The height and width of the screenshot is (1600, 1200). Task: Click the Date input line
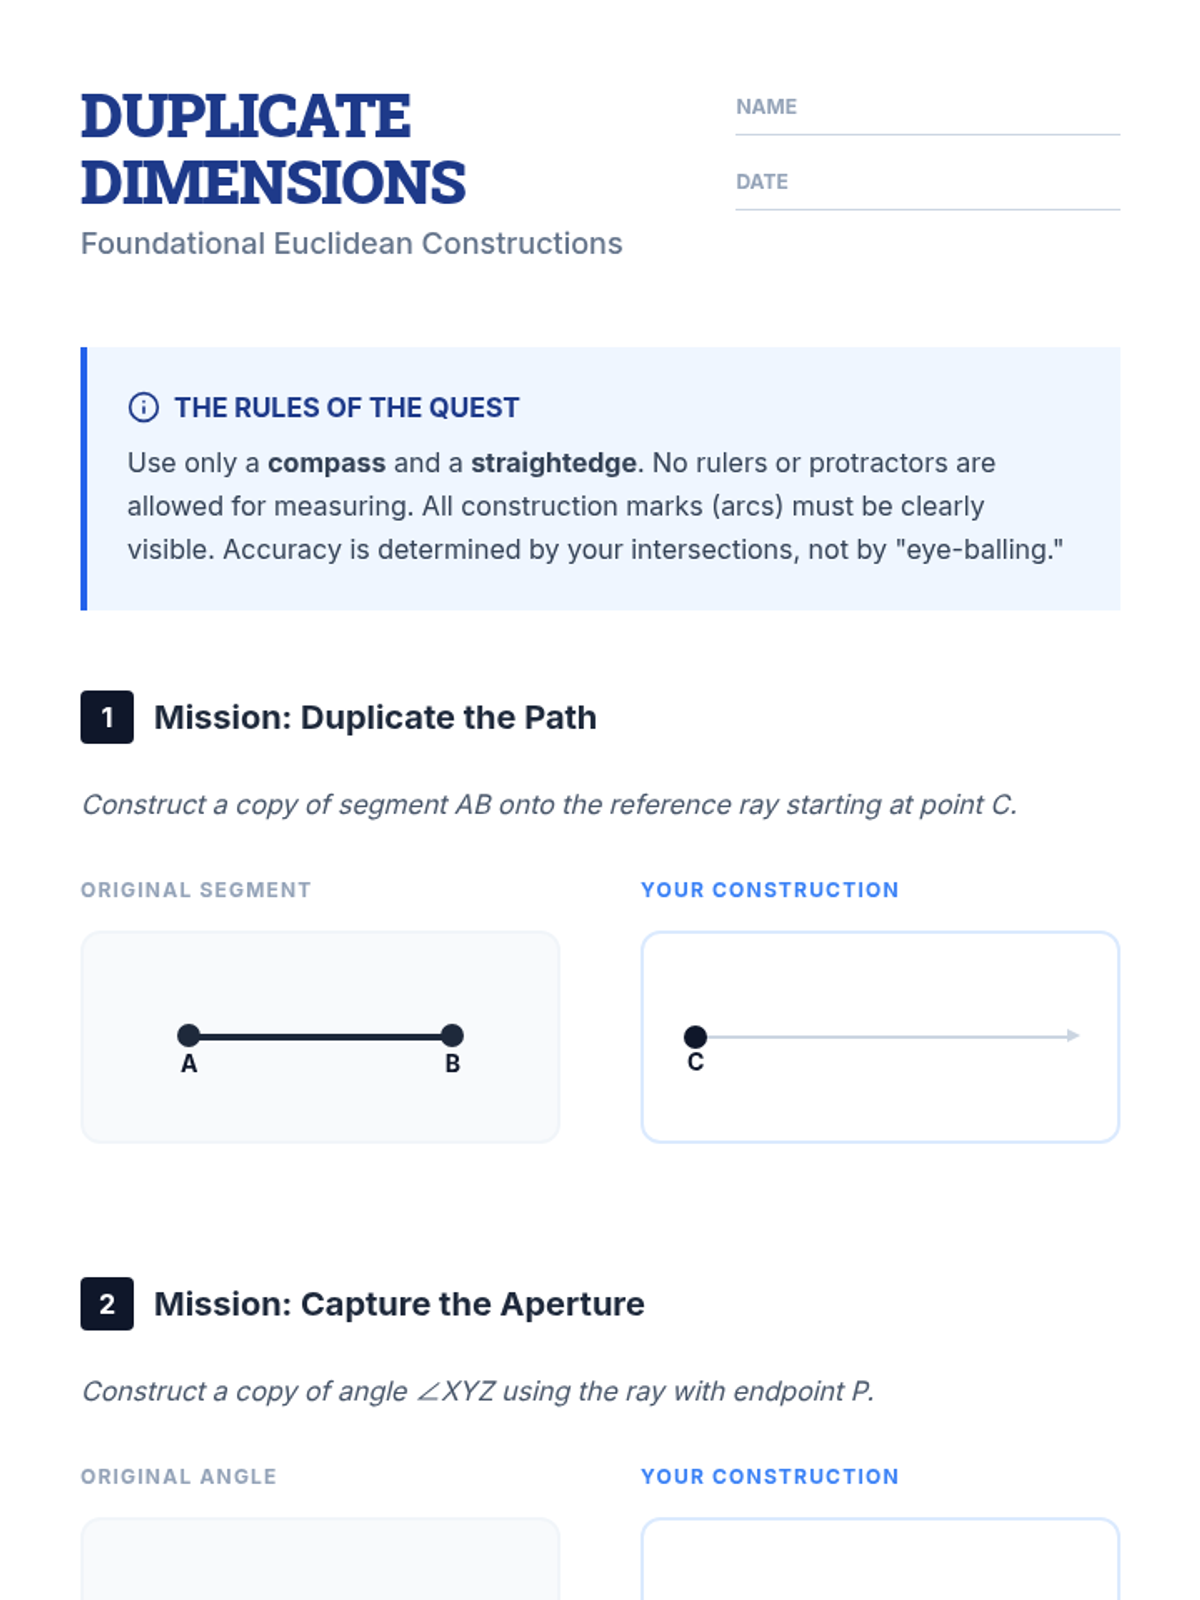point(927,193)
